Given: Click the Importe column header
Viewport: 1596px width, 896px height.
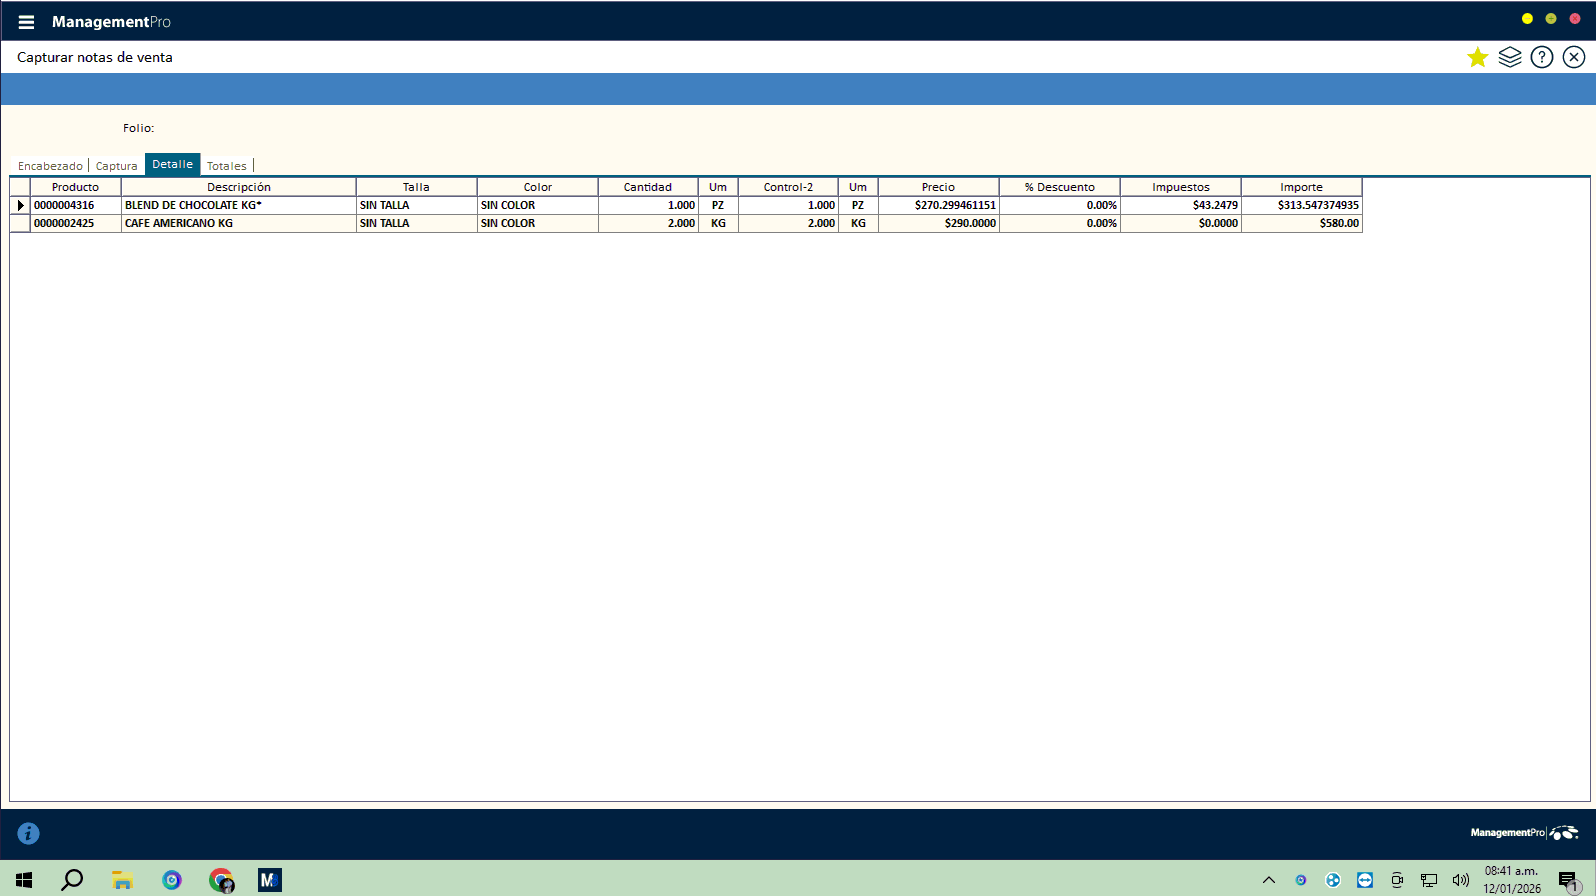Looking at the screenshot, I should point(1301,187).
